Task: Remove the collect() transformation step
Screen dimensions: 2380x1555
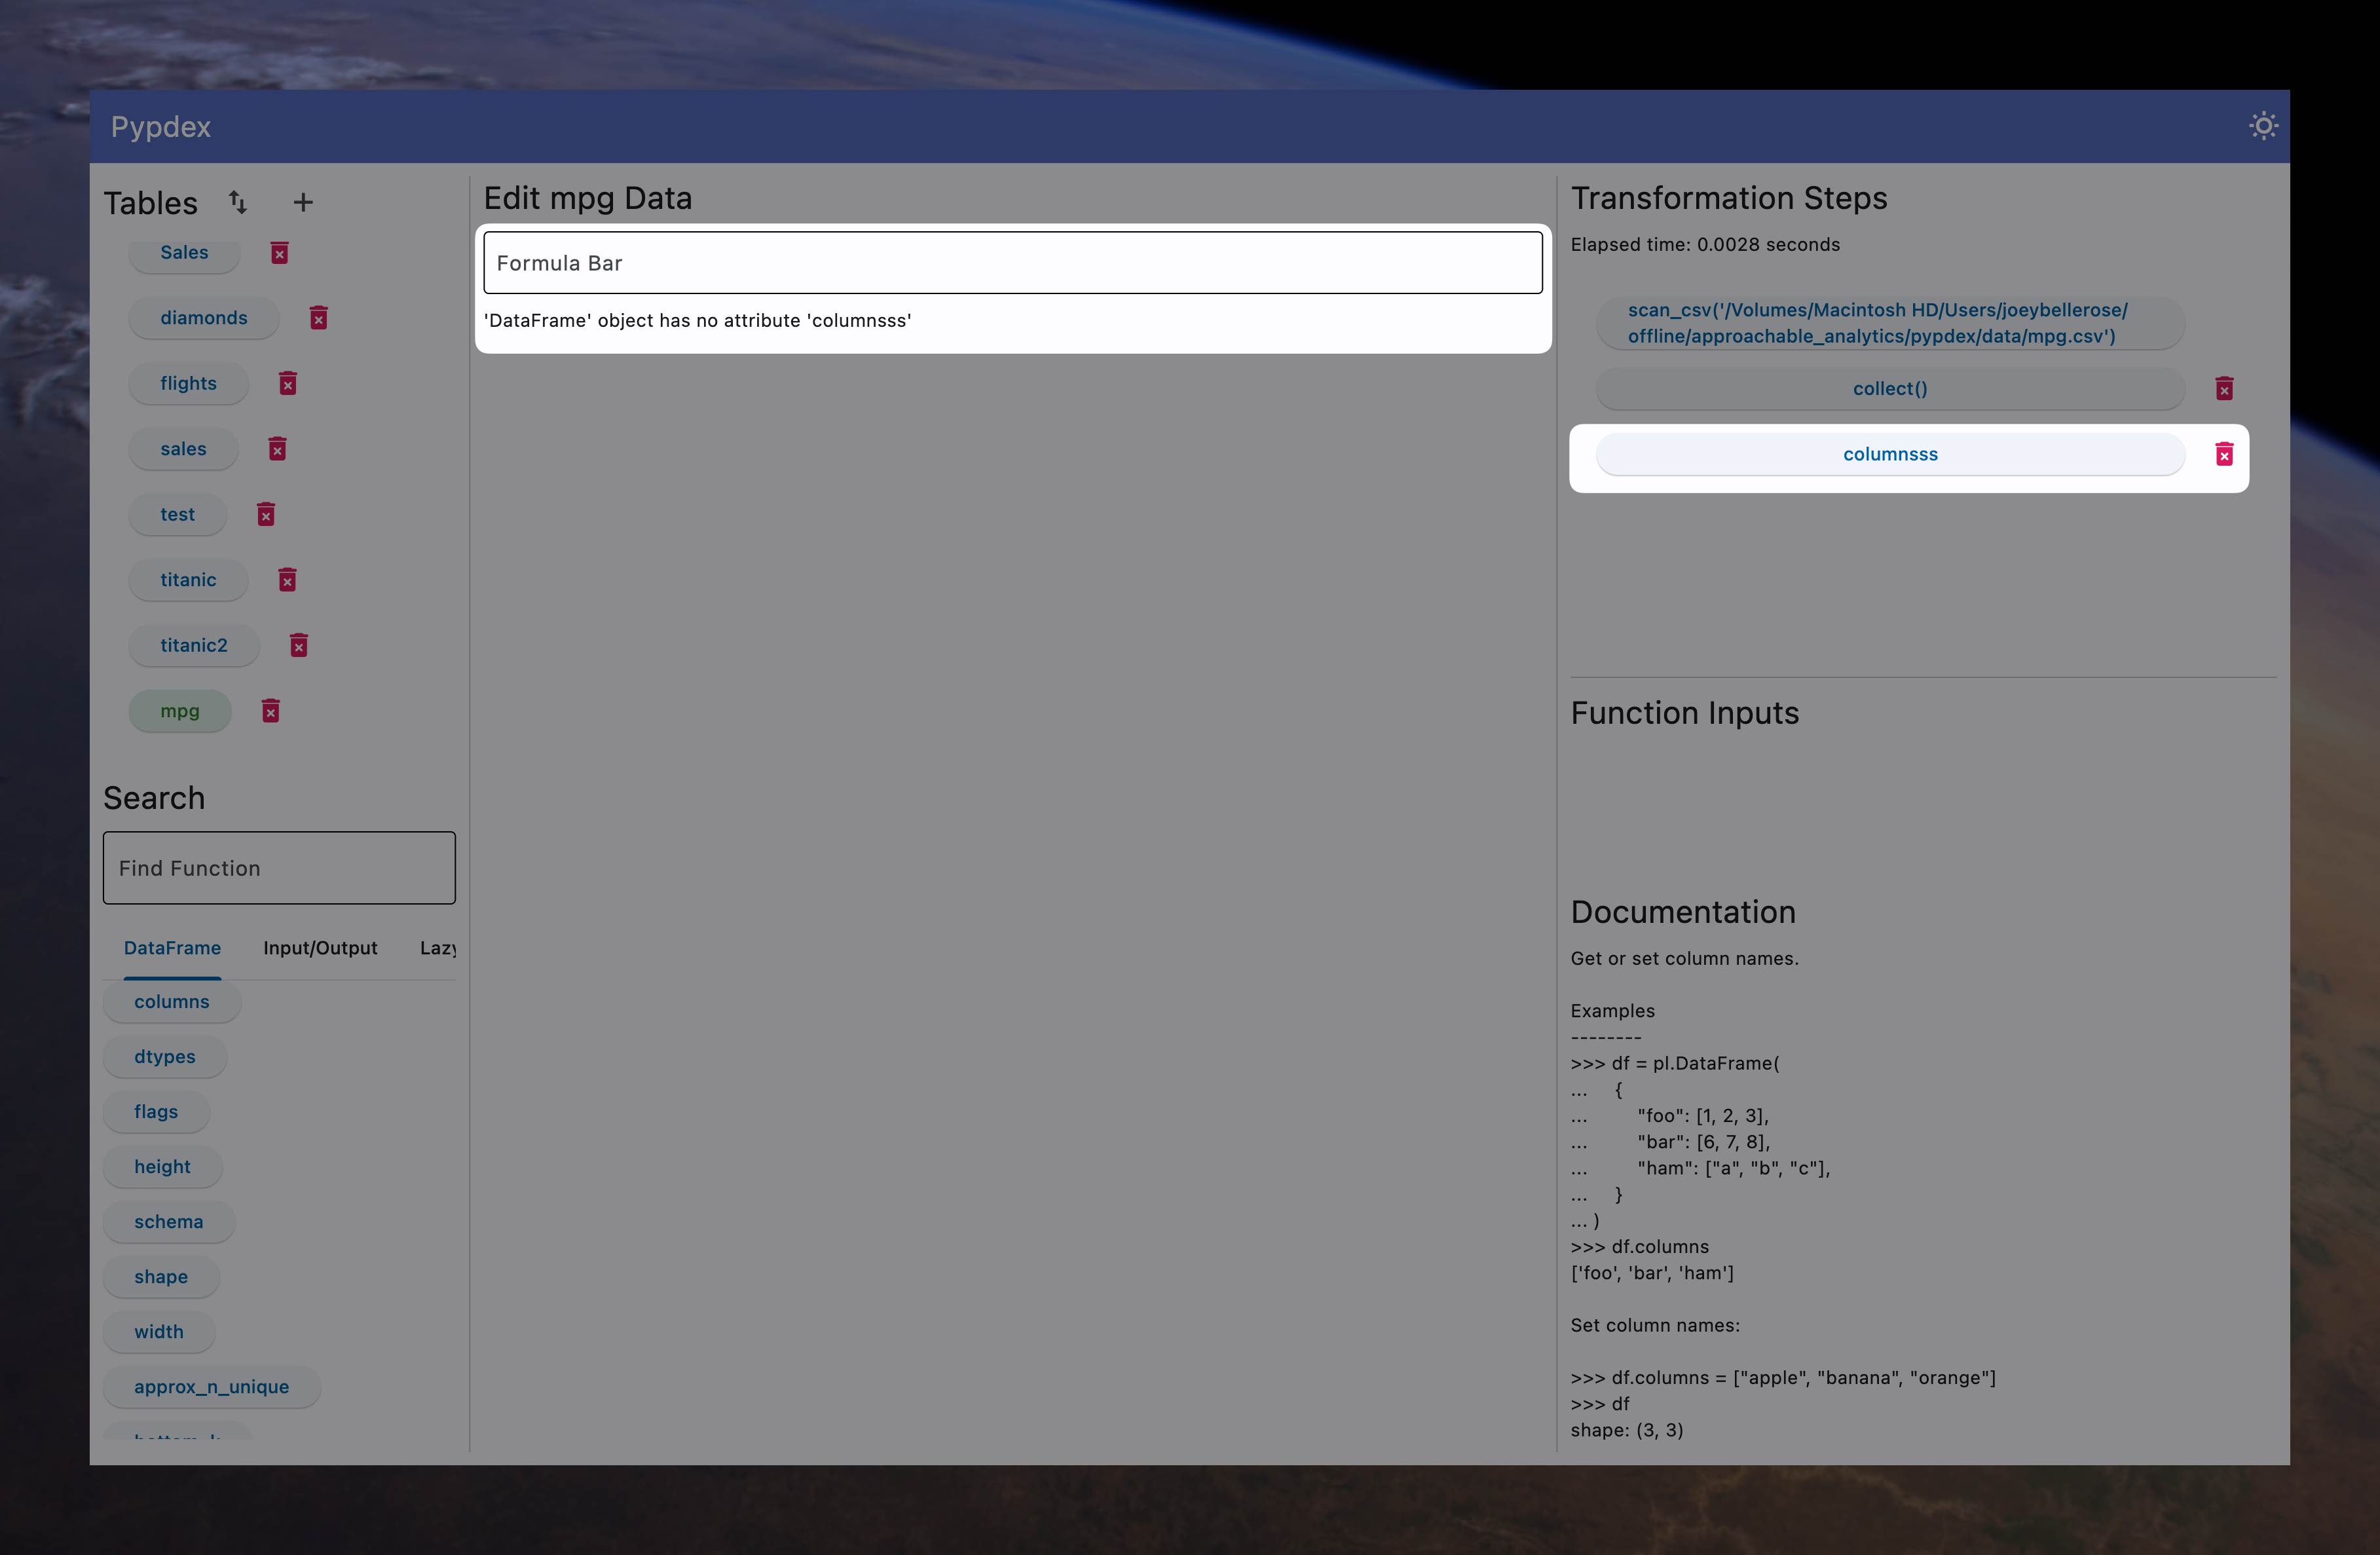Action: pos(2224,388)
